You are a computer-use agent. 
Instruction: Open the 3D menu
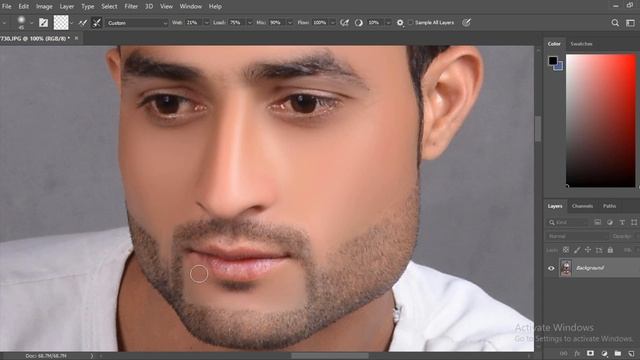point(149,7)
